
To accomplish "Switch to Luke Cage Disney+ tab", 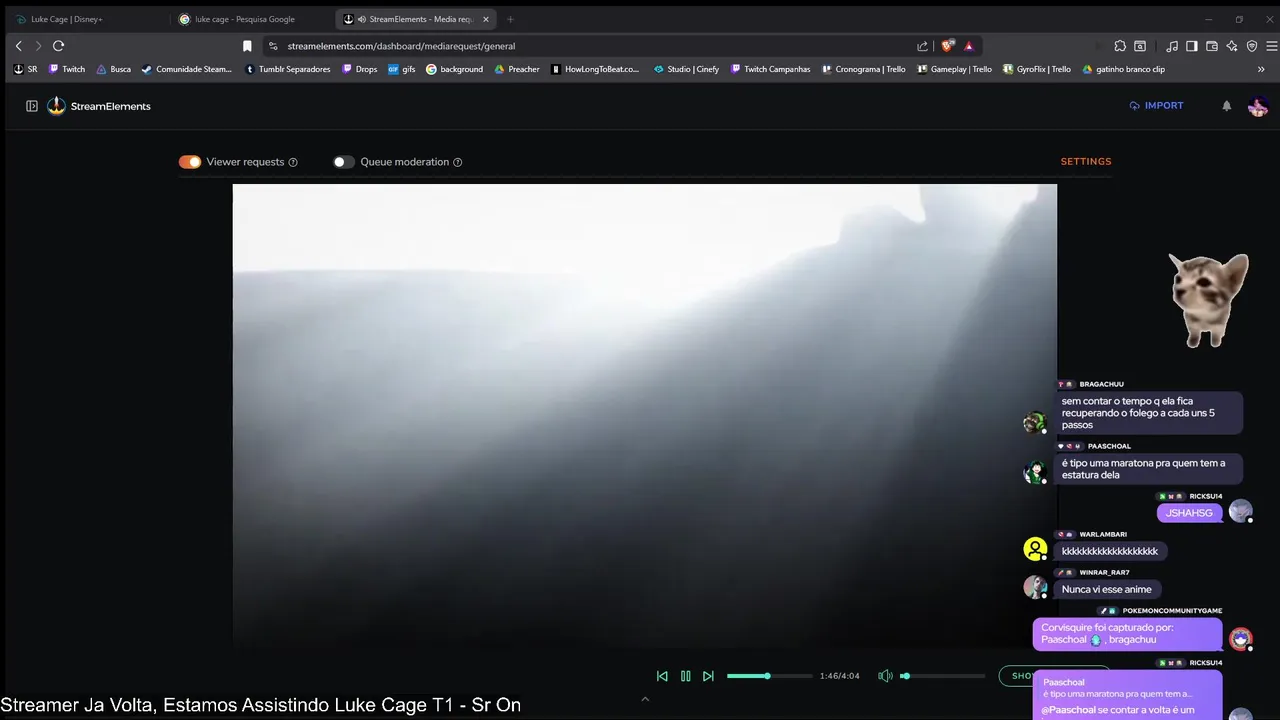I will (x=88, y=19).
